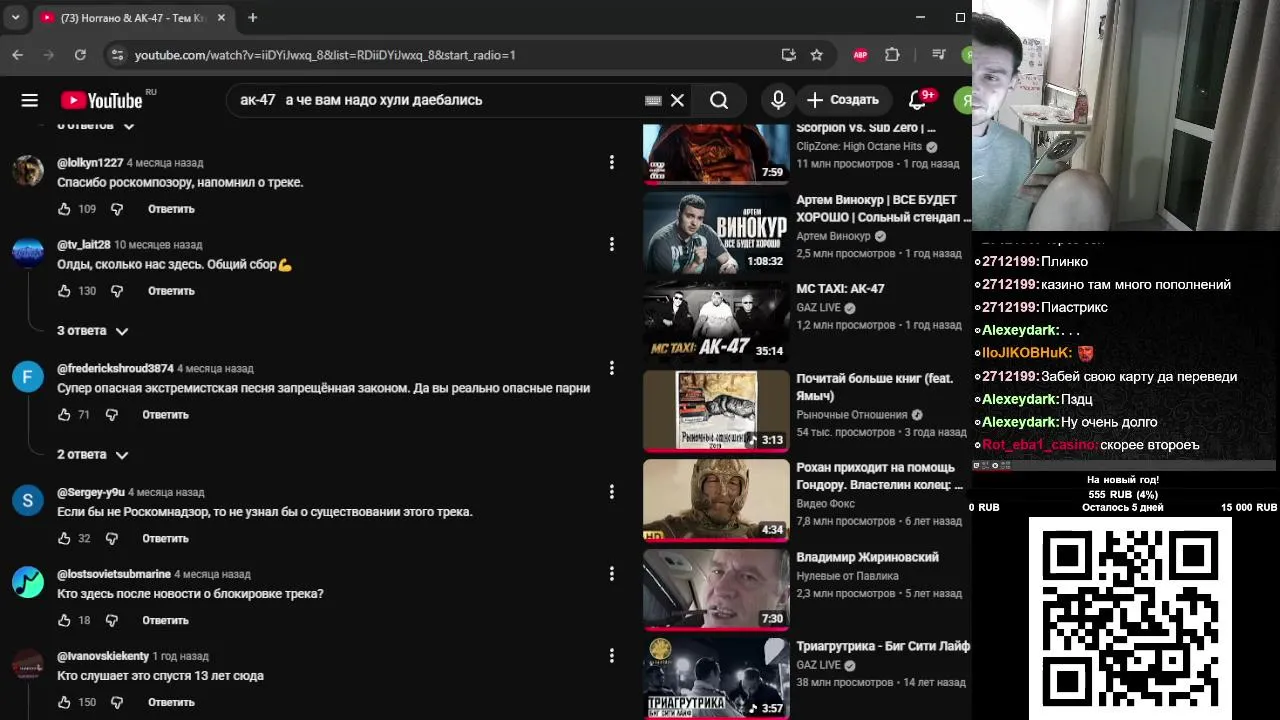
Task: Open Триагрутрика - Биг Сити Лайф title
Action: [x=883, y=646]
